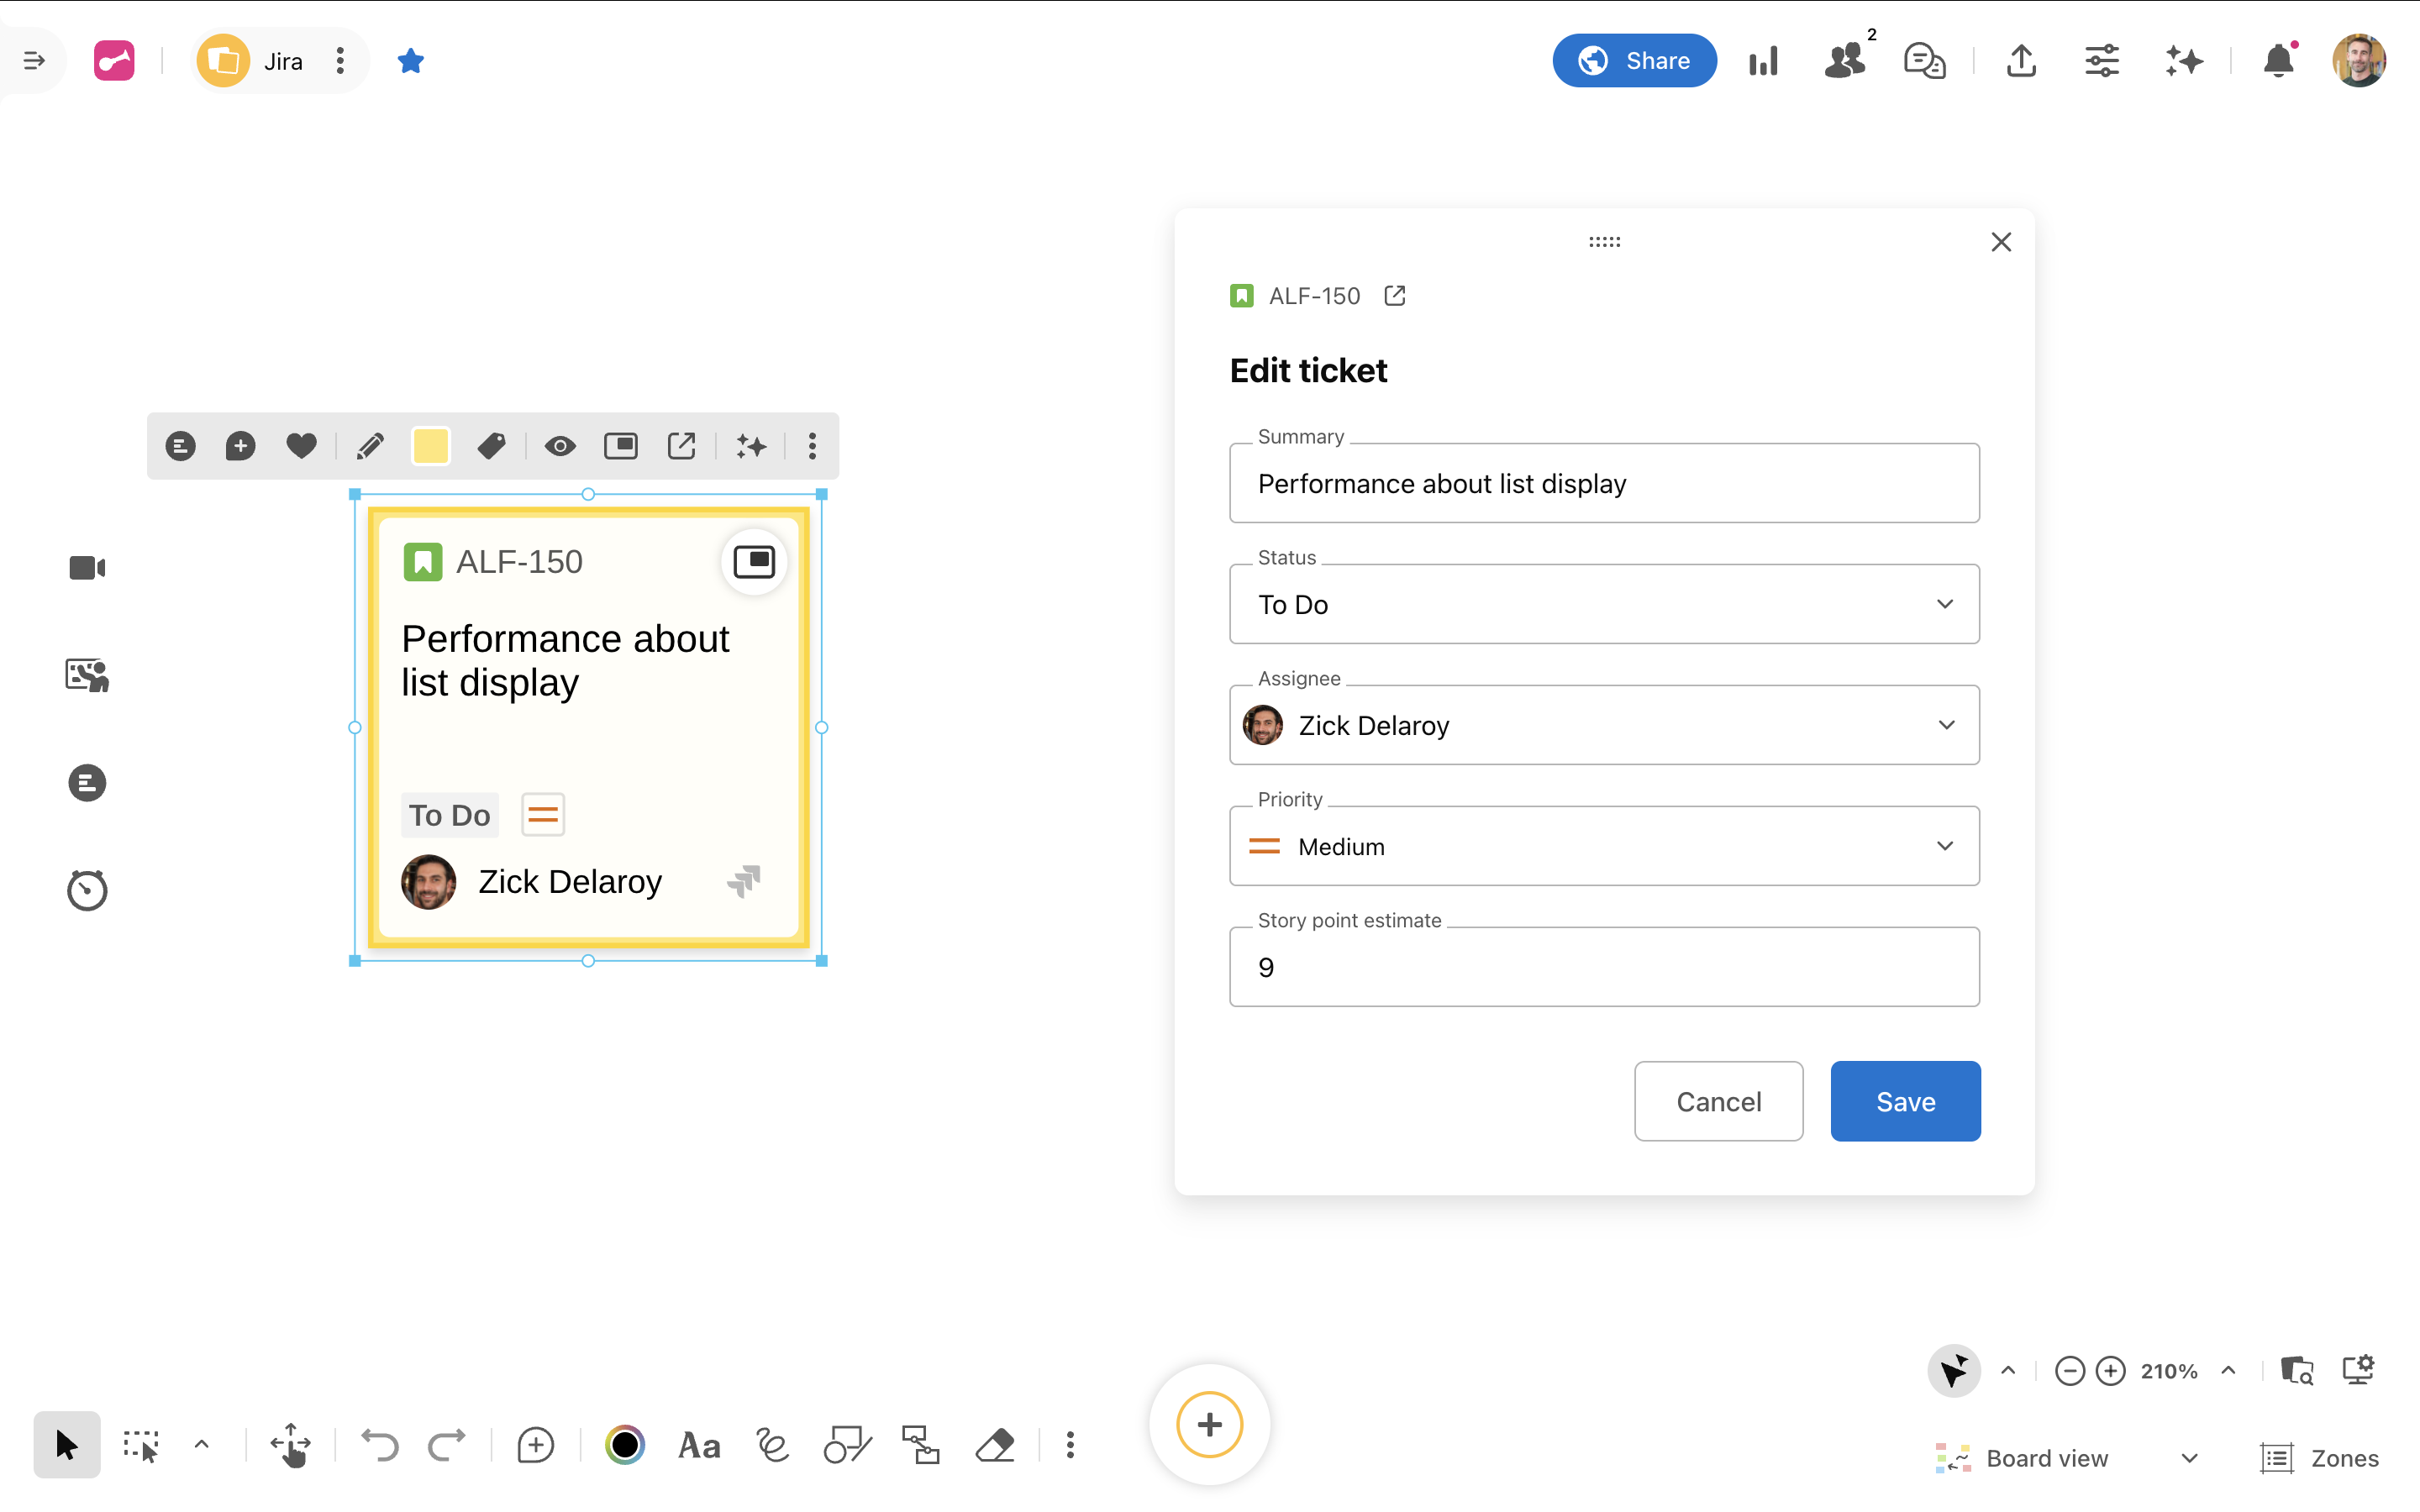
Task: Expand the Priority dropdown set to Medium
Action: point(1603,846)
